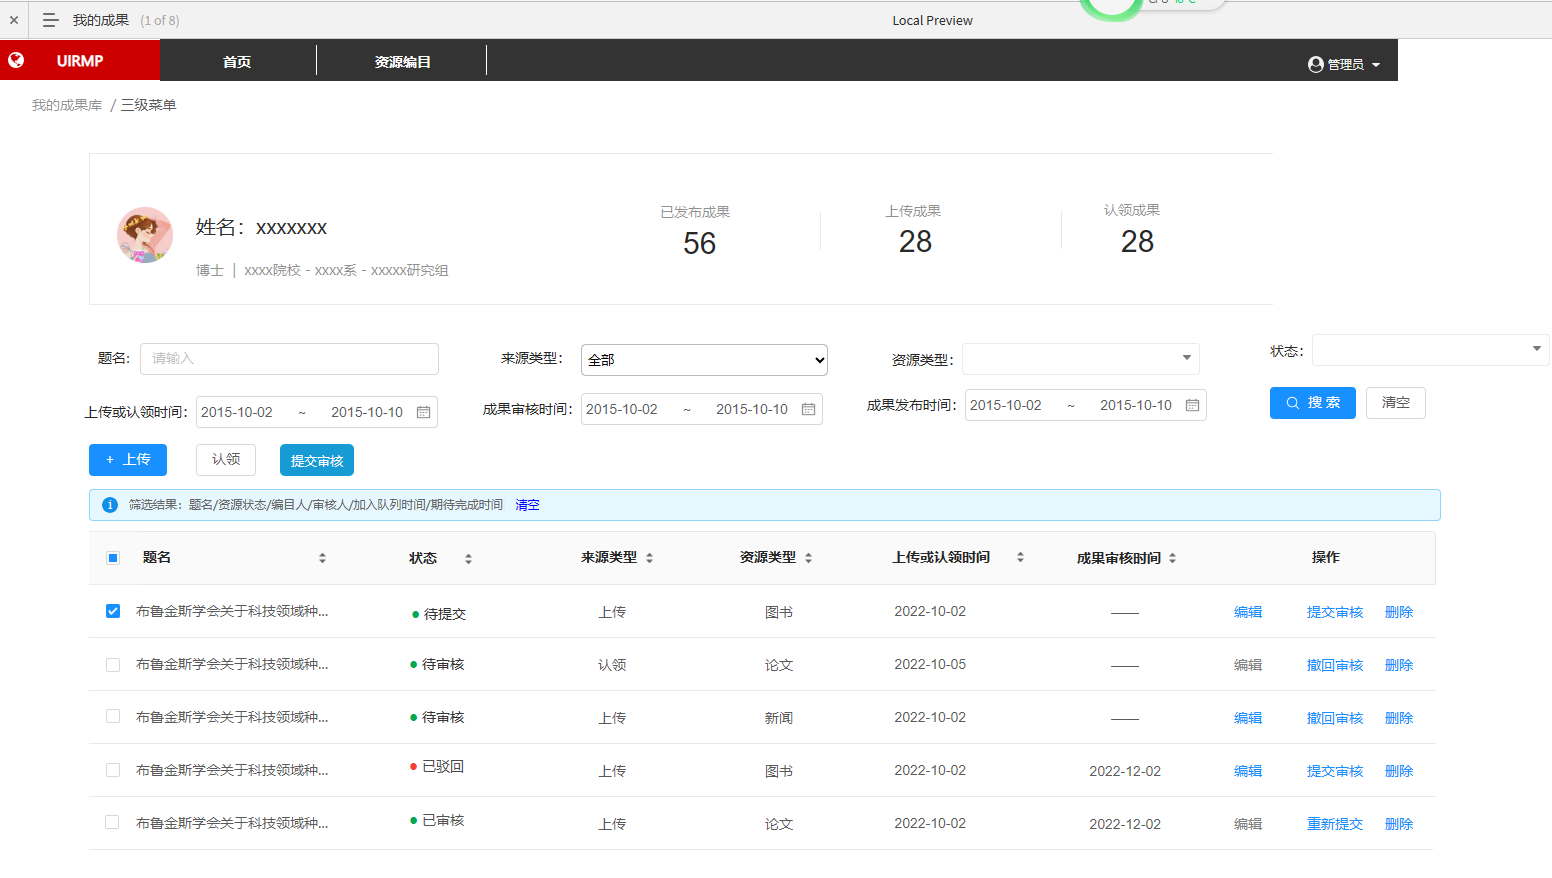
Task: Click 三级菜单 breadcrumb item
Action: point(149,105)
